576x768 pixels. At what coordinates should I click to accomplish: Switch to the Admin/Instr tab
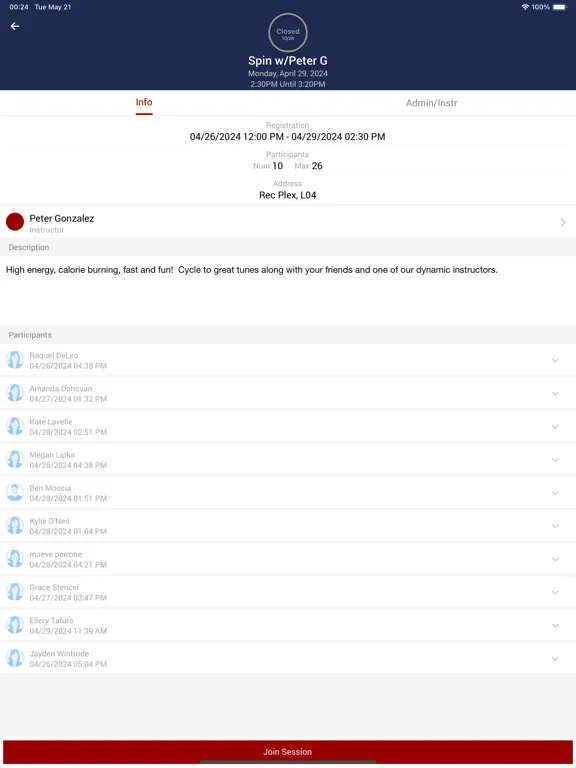(x=432, y=103)
